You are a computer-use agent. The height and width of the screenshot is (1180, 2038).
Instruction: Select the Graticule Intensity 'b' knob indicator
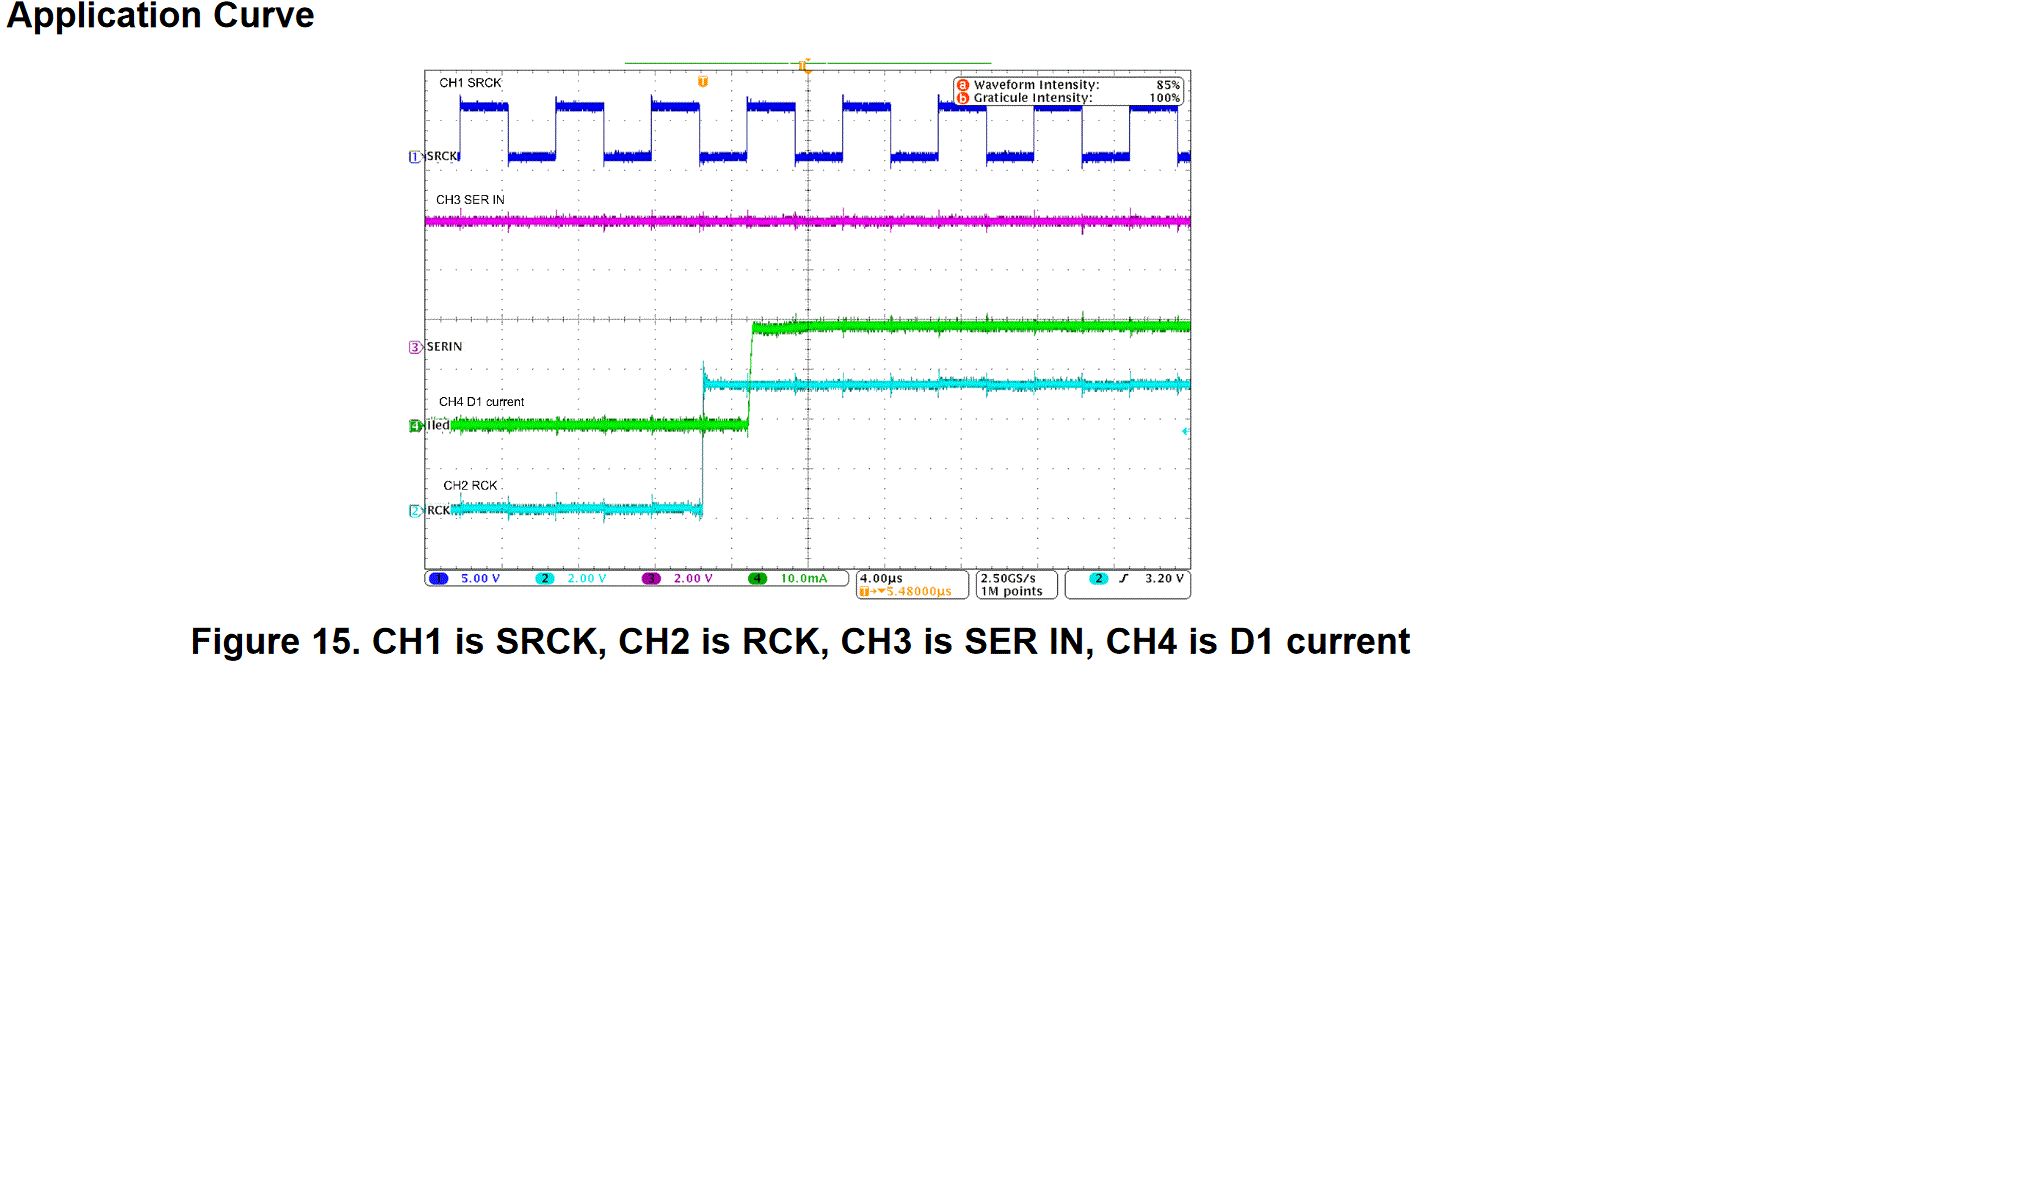(963, 98)
